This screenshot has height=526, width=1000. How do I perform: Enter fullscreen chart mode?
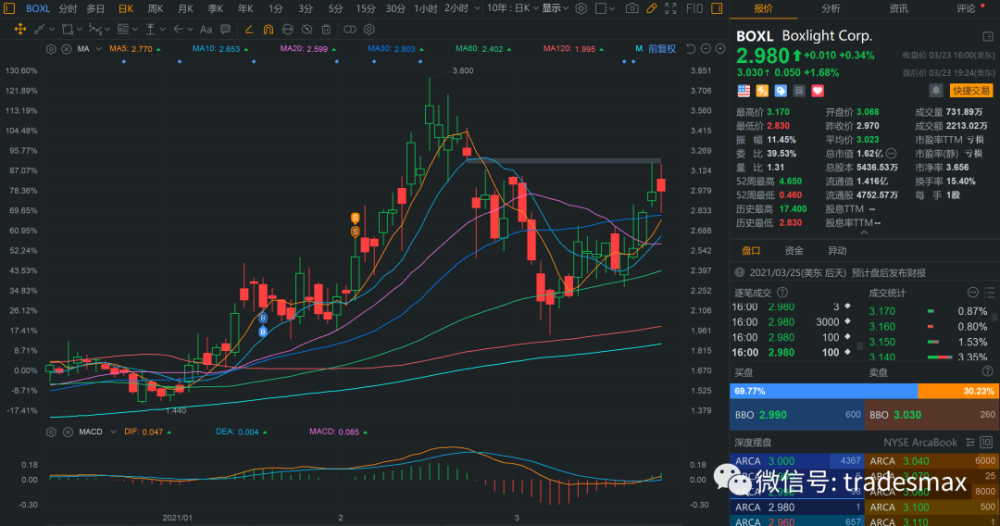tap(671, 8)
